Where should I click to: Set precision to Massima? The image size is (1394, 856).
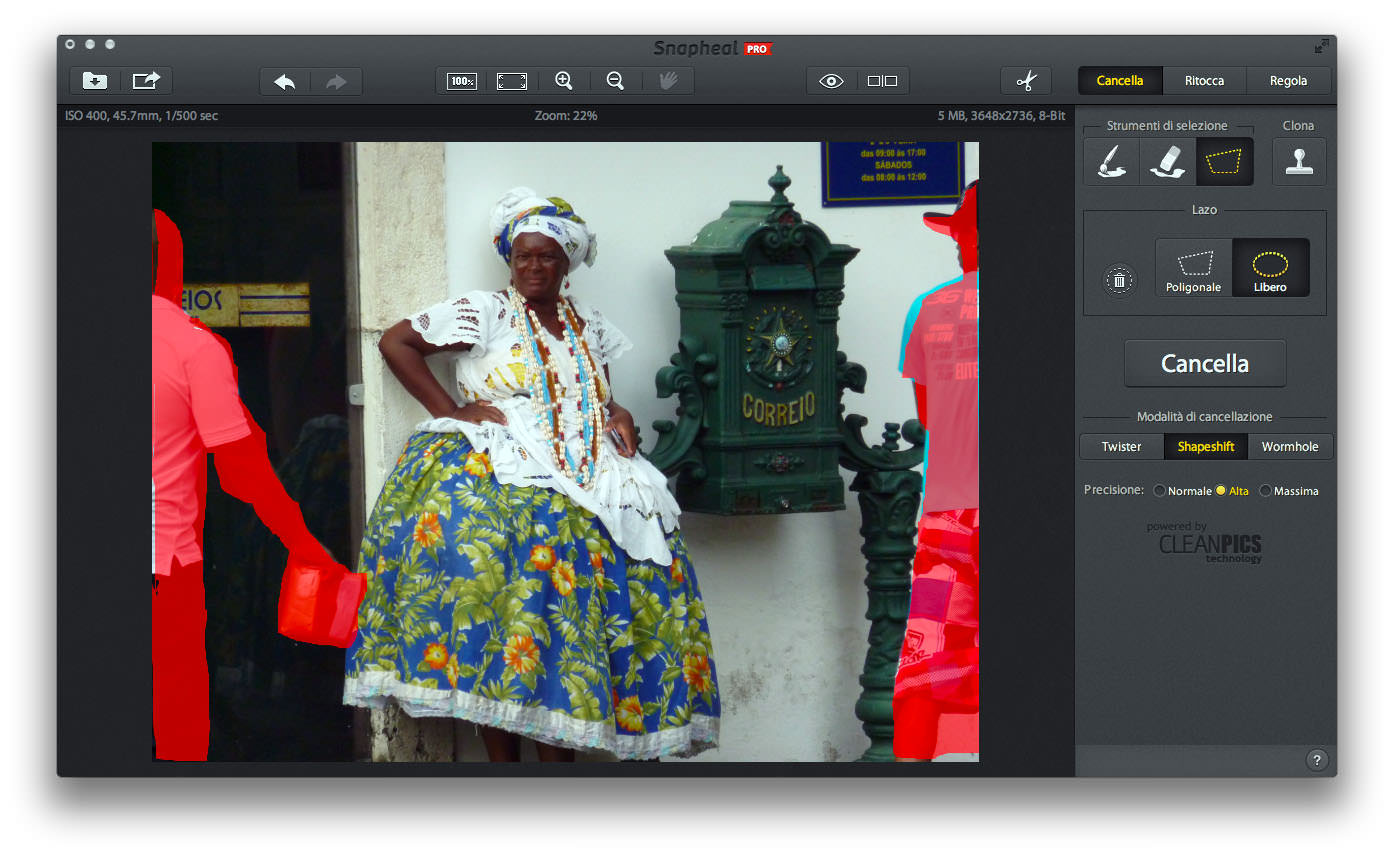(x=1266, y=491)
